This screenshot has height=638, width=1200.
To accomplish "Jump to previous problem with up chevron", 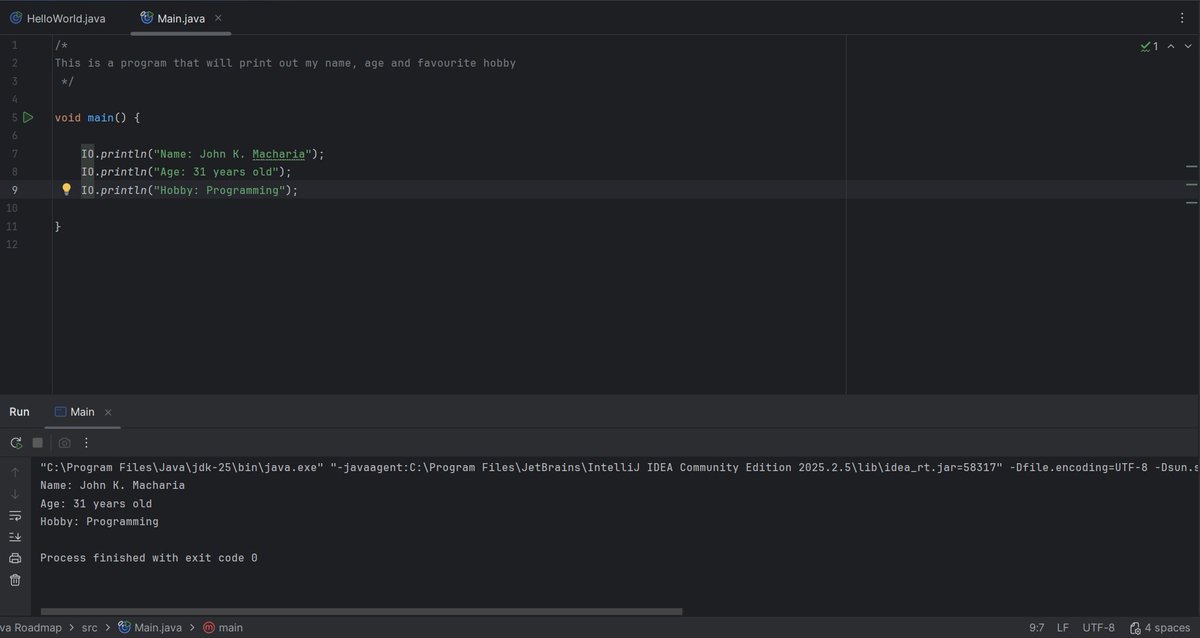I will click(x=1170, y=45).
